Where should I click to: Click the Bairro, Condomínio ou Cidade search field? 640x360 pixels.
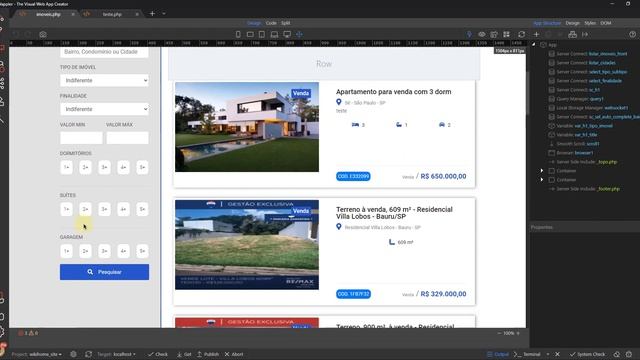point(104,52)
